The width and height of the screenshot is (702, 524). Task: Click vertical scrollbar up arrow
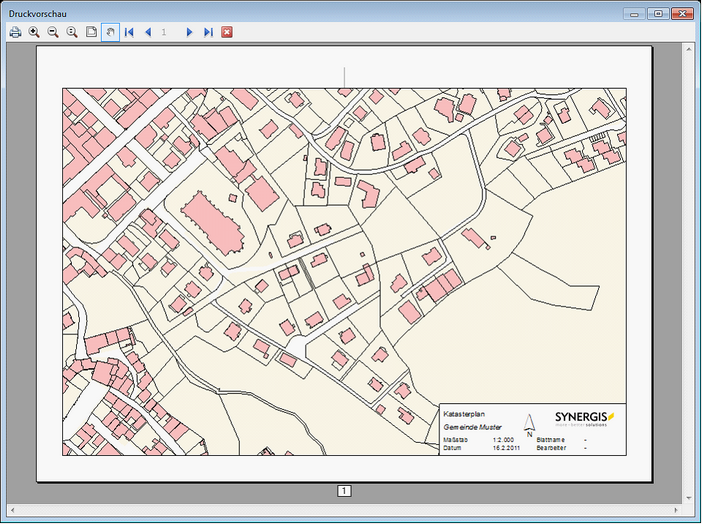pos(689,49)
